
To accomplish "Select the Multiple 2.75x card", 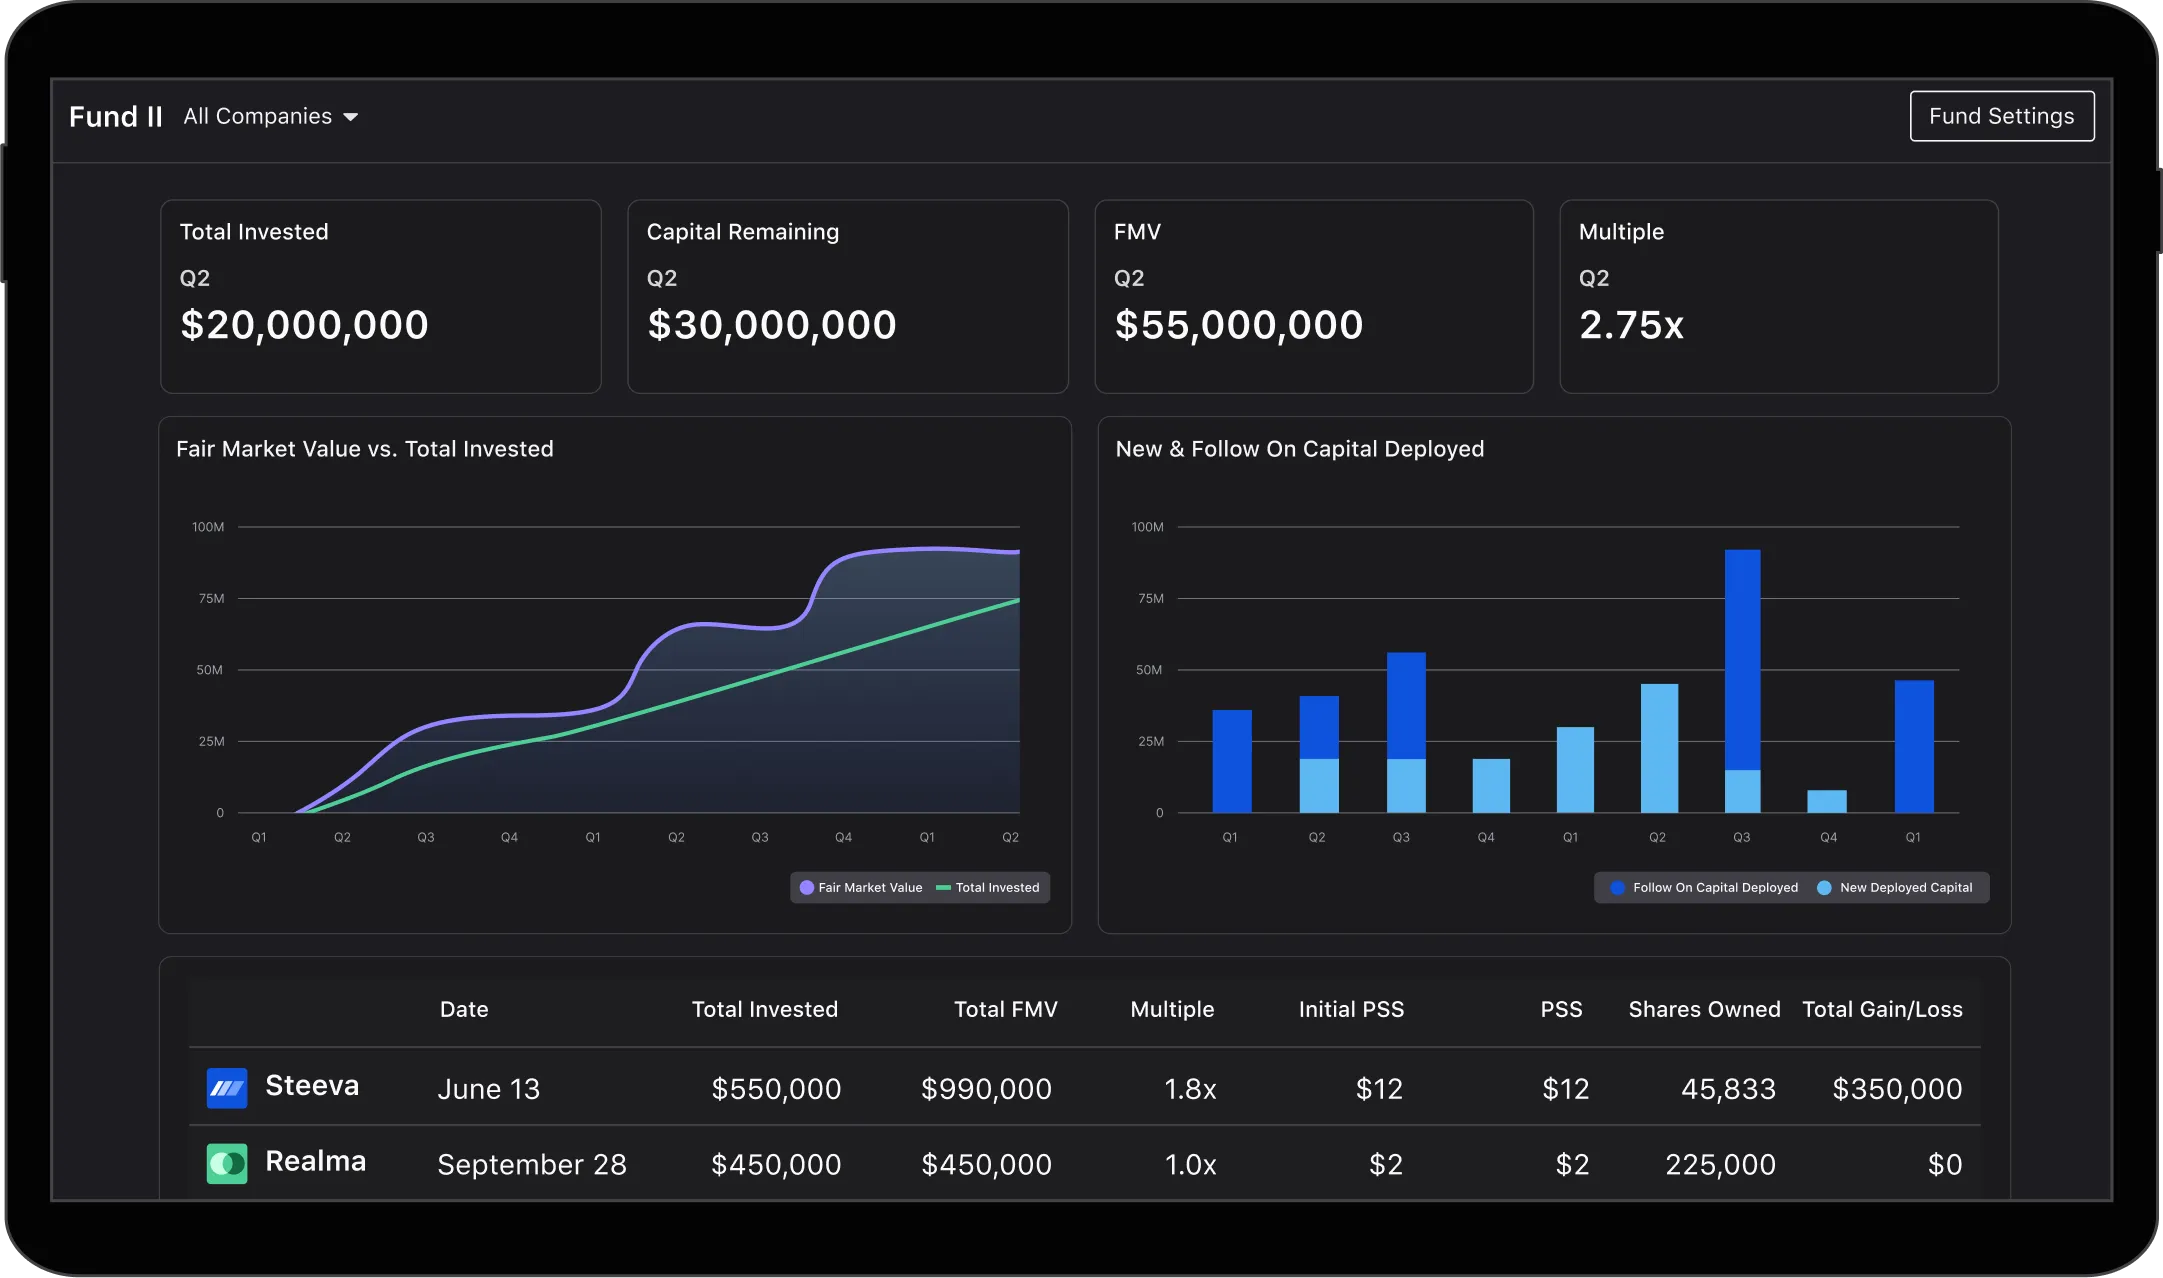I will pyautogui.click(x=1779, y=297).
